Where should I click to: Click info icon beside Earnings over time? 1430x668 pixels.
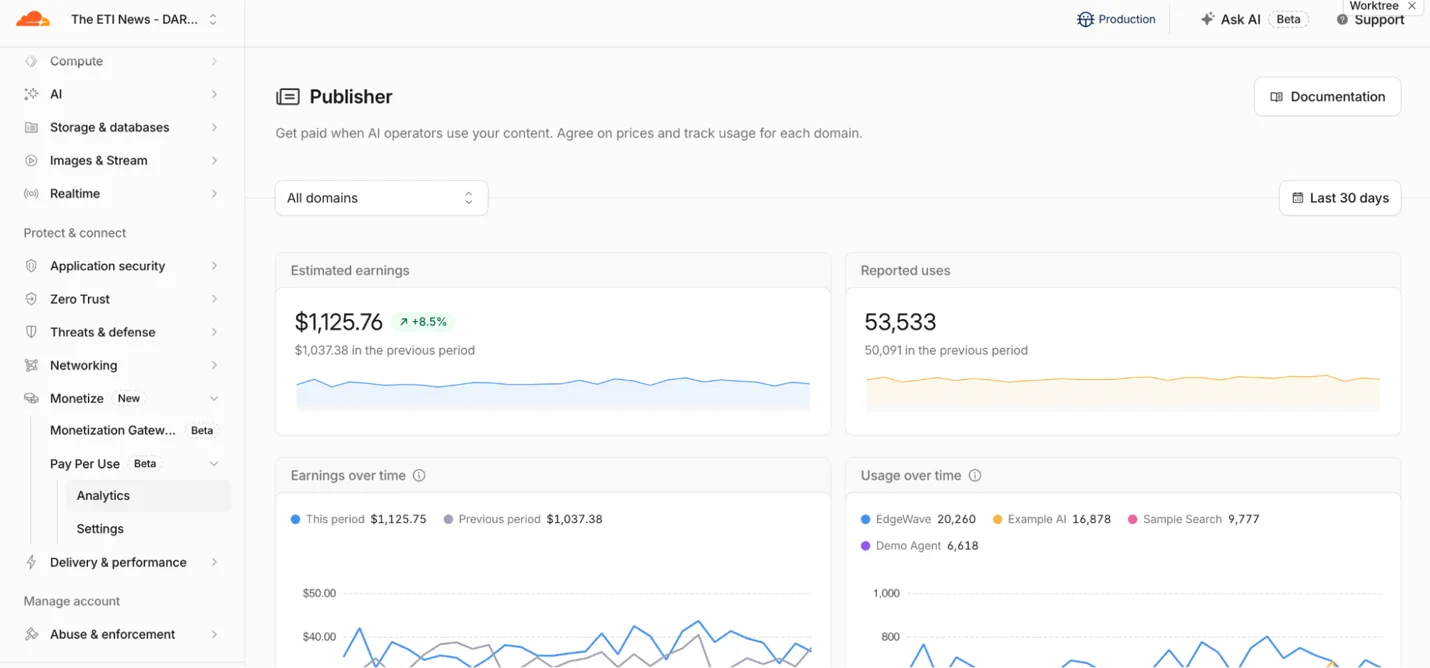(x=419, y=476)
